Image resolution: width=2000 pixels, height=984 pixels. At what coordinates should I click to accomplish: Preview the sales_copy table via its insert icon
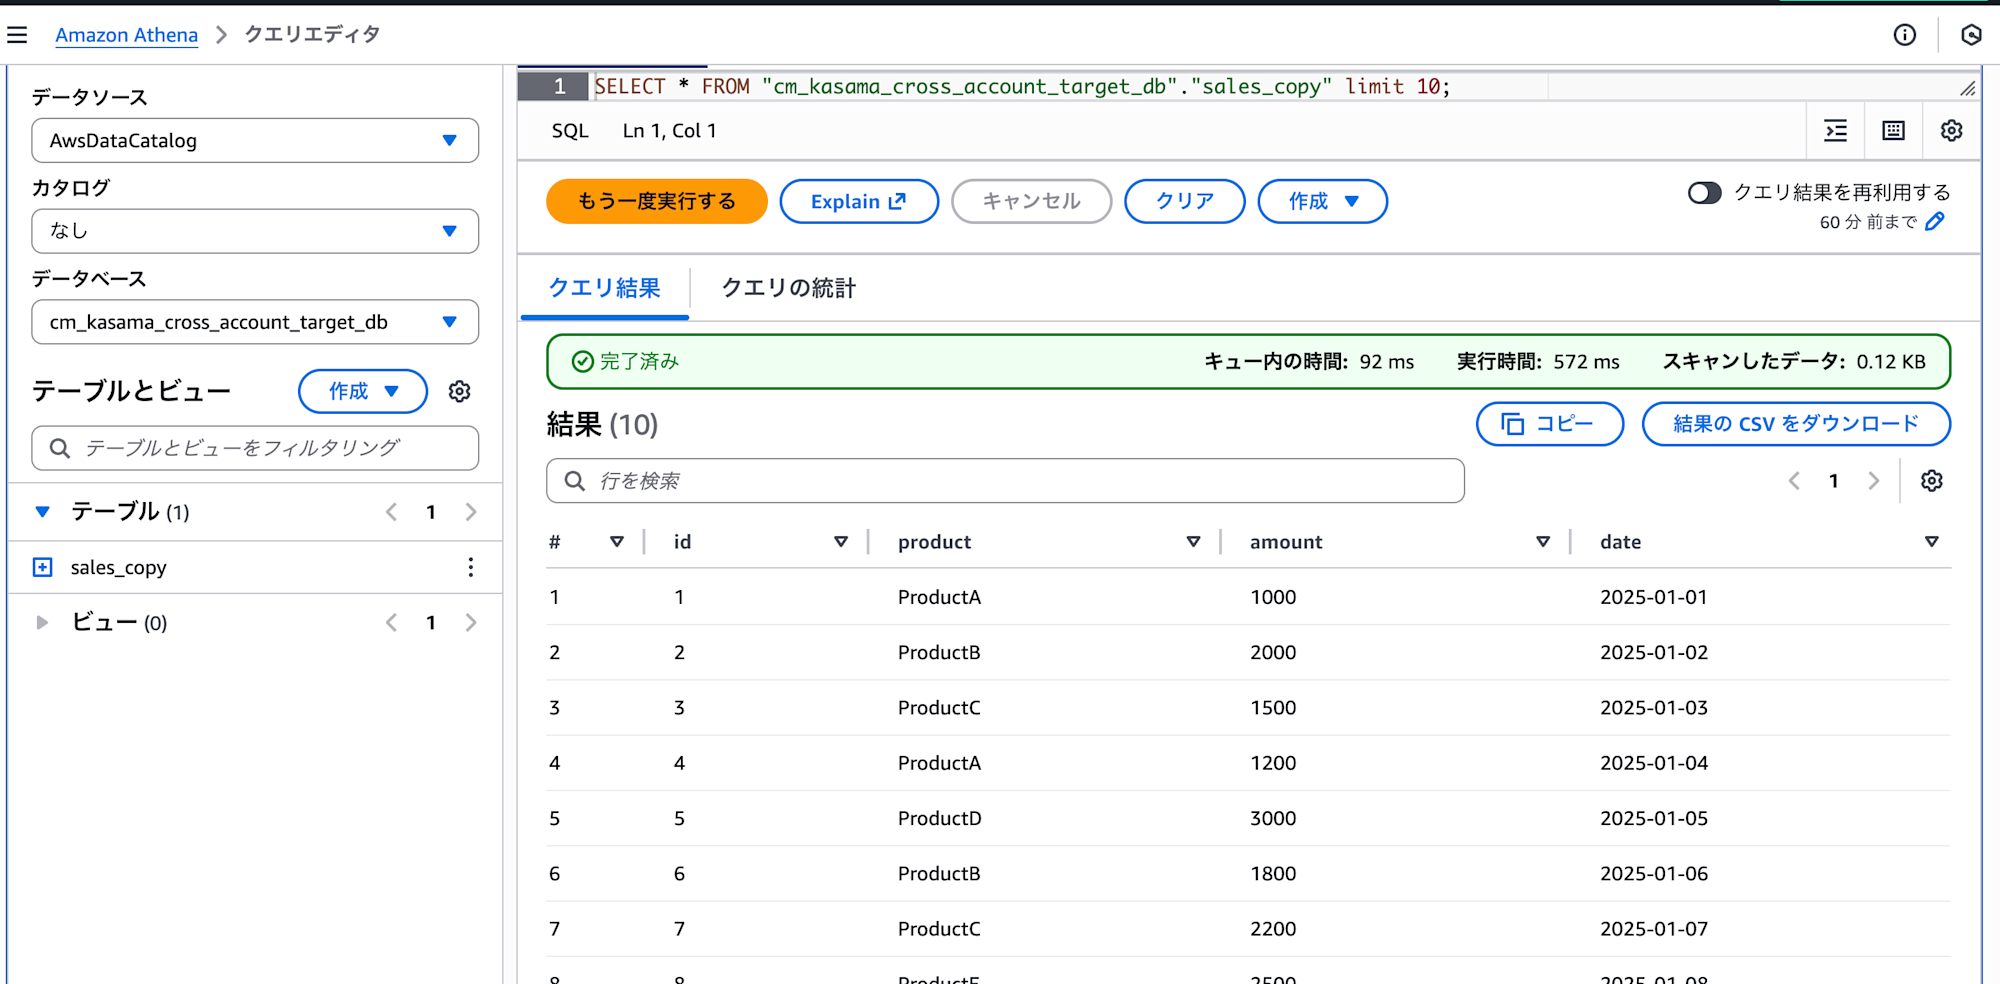42,567
